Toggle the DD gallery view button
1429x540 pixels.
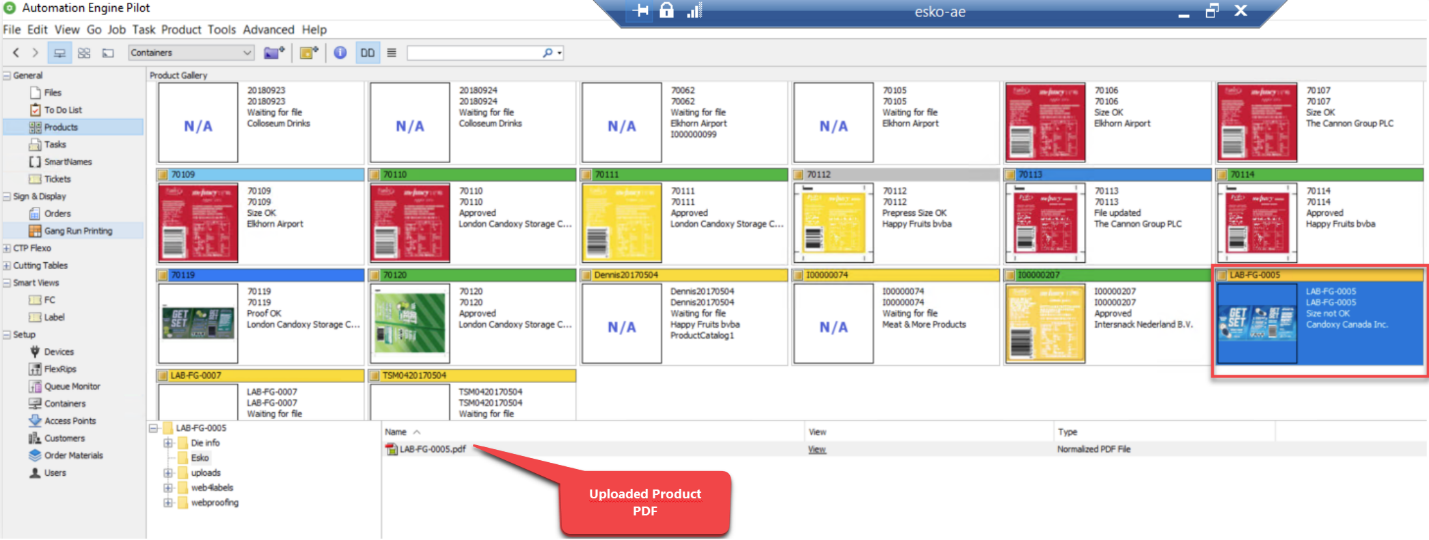(368, 53)
